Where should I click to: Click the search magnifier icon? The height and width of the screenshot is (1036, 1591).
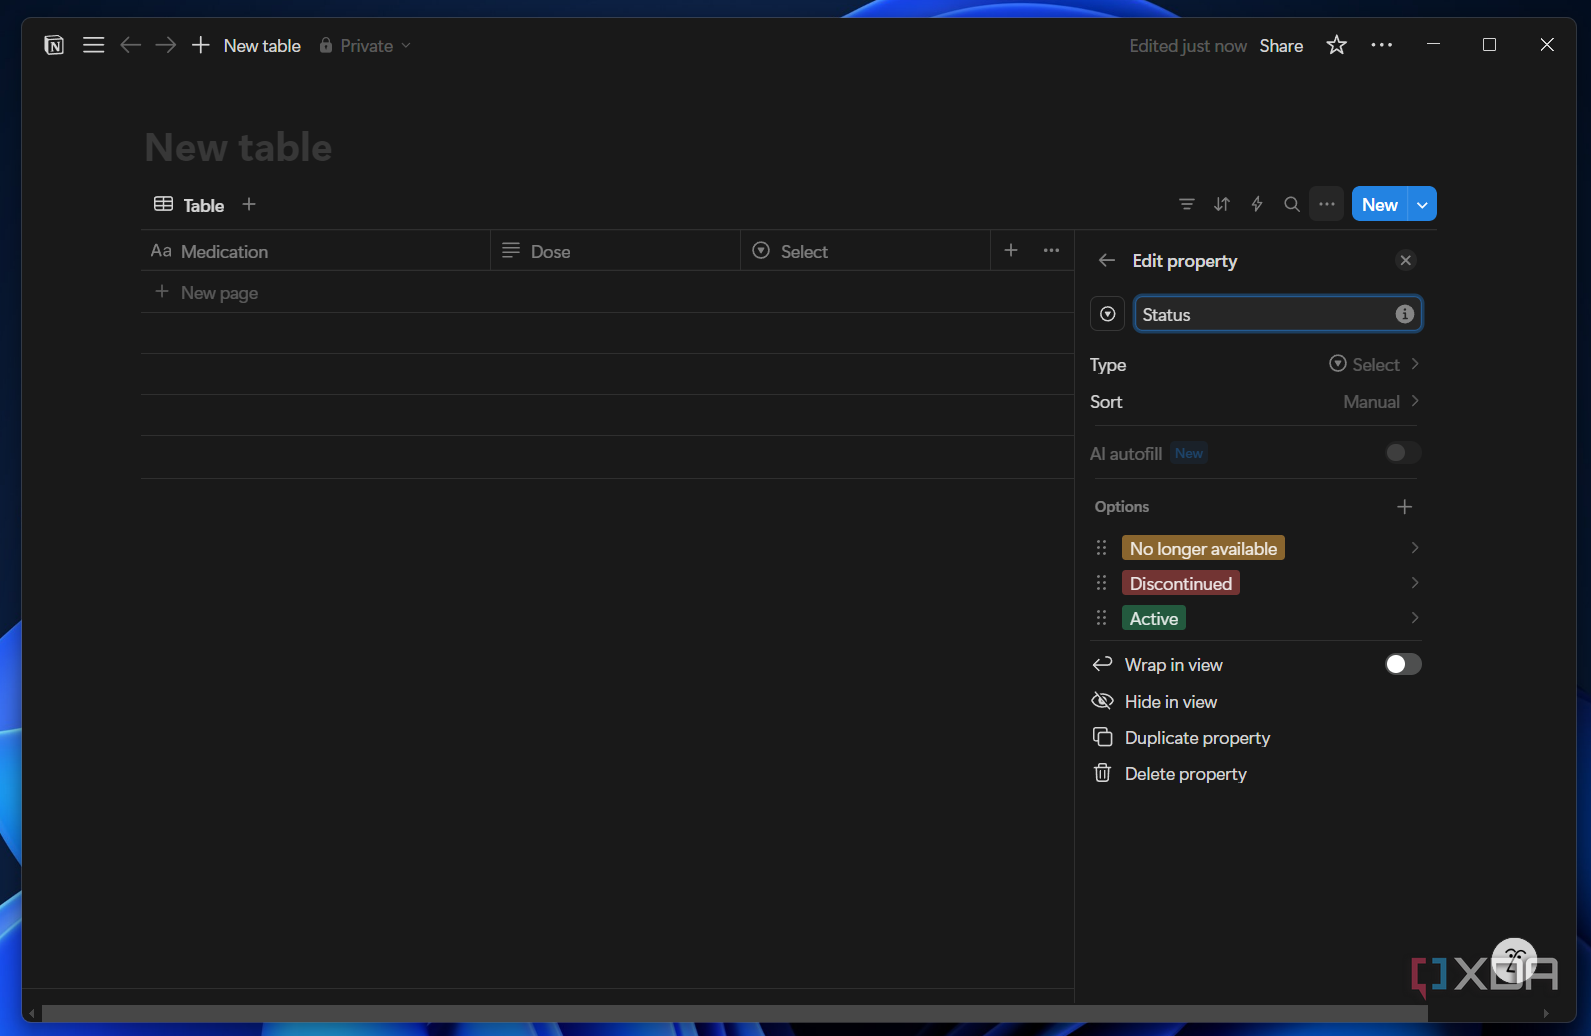click(x=1292, y=204)
